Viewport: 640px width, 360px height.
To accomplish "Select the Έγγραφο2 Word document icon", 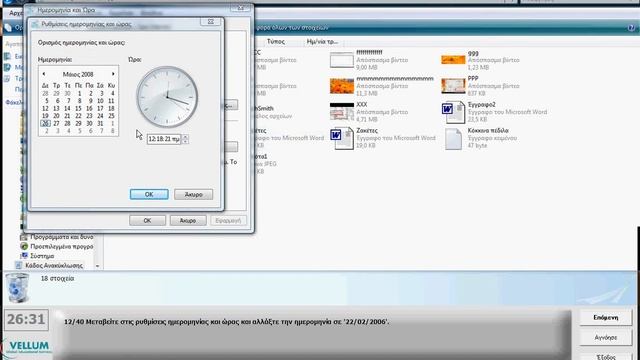I will [453, 112].
